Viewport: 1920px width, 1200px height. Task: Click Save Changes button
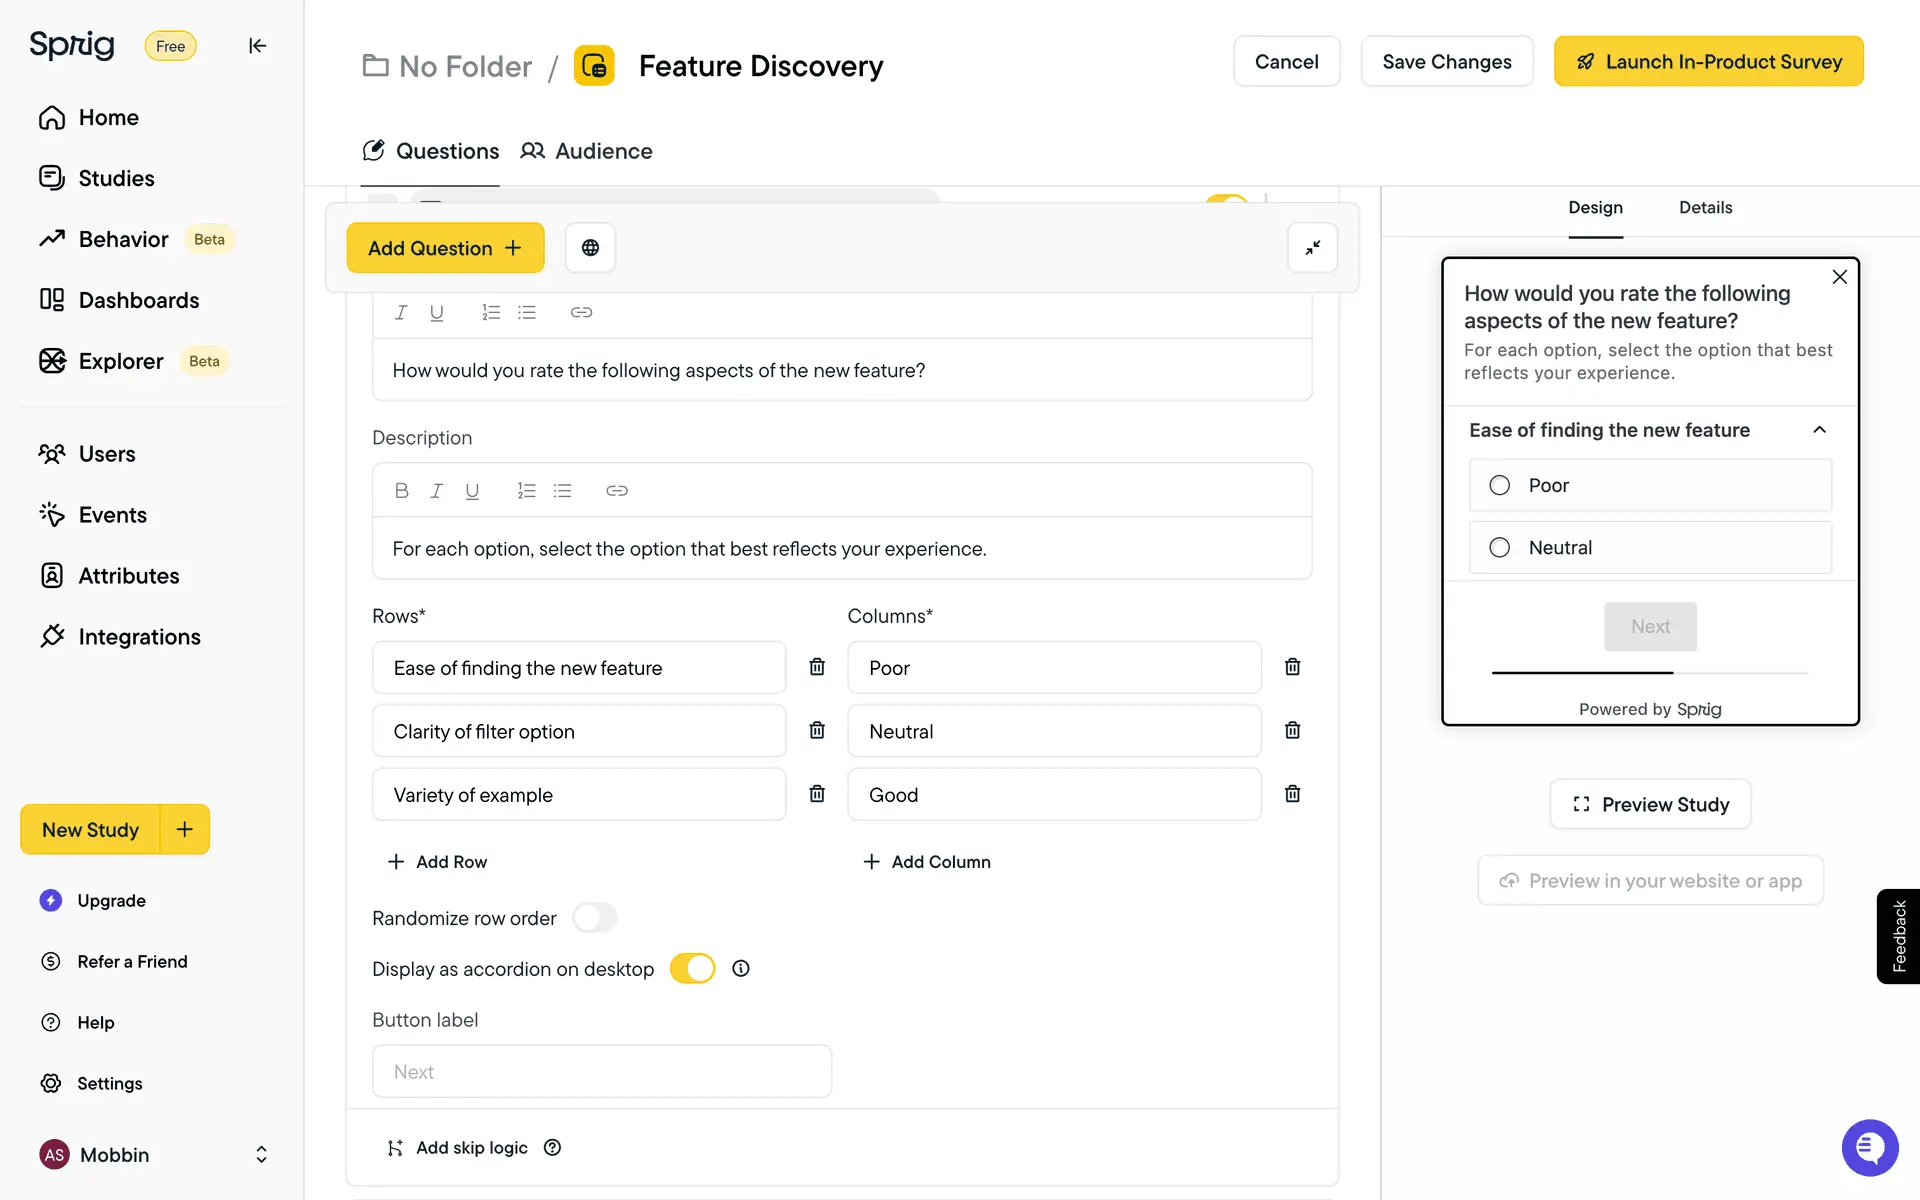(x=1446, y=62)
